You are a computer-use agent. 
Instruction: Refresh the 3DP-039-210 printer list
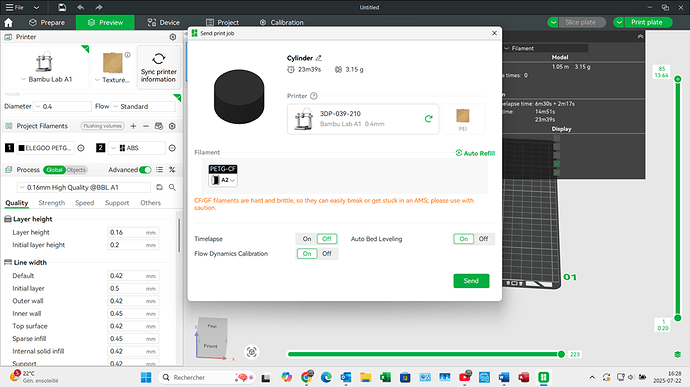[x=428, y=118]
